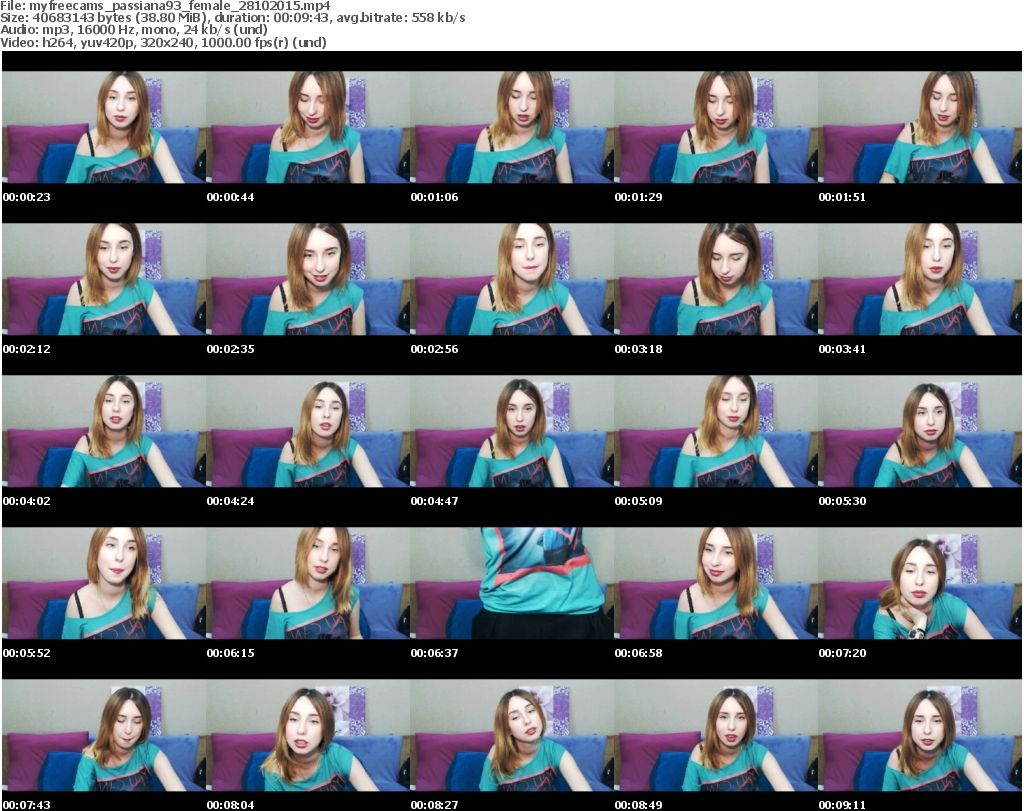Select the thumbnail frame at 00:00:44
This screenshot has height=811, width=1024.
[308, 127]
